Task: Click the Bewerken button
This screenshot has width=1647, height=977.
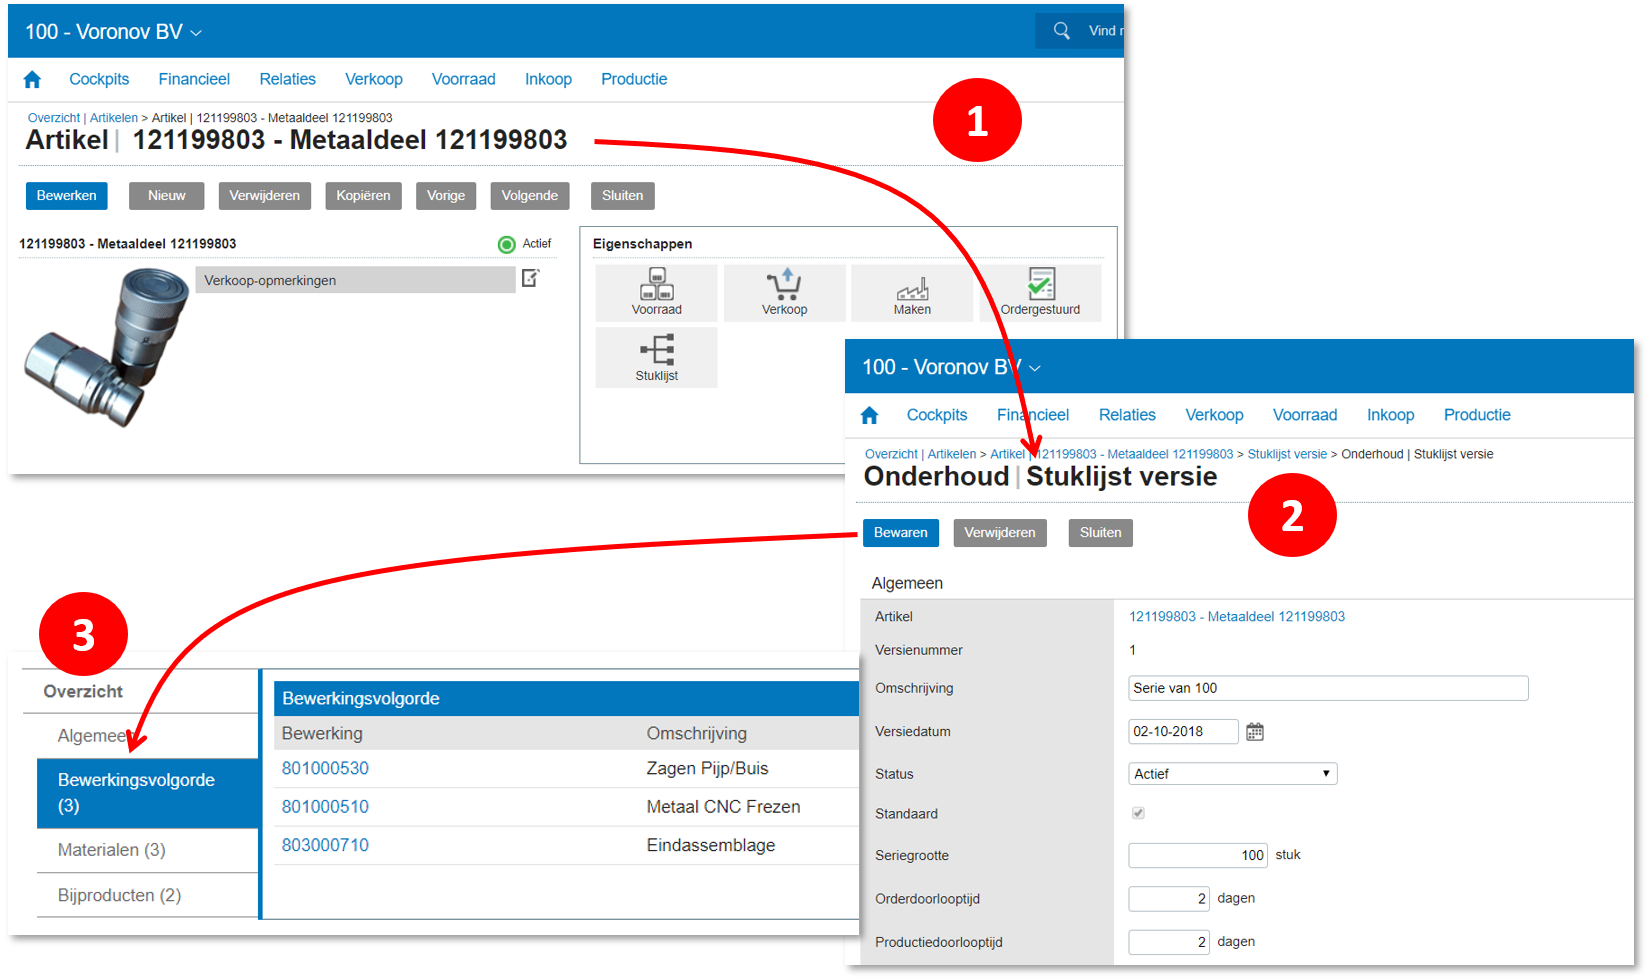Action: click(x=66, y=196)
